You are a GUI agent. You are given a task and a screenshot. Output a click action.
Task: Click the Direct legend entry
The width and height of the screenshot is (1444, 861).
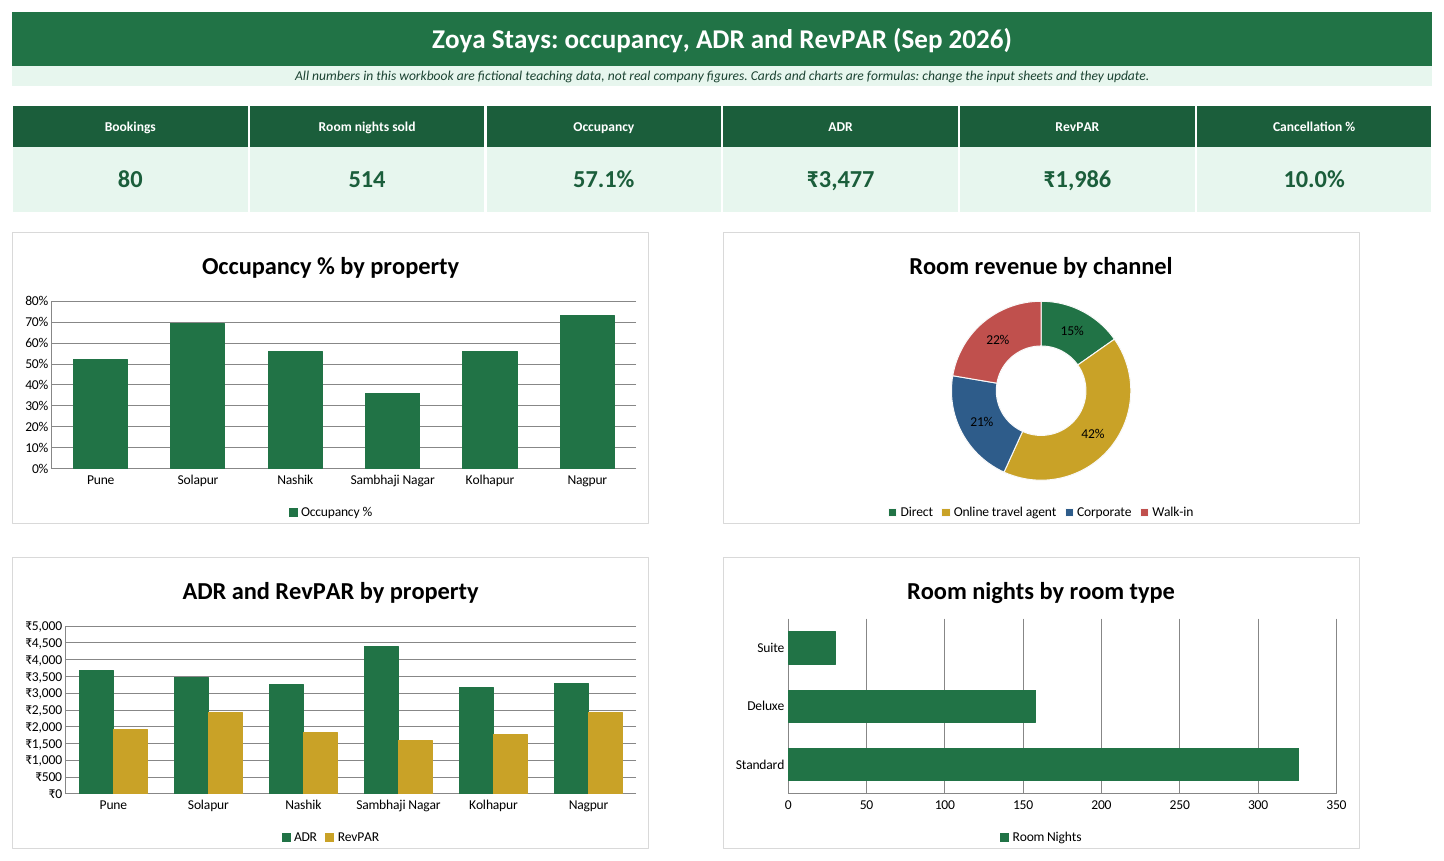[910, 512]
